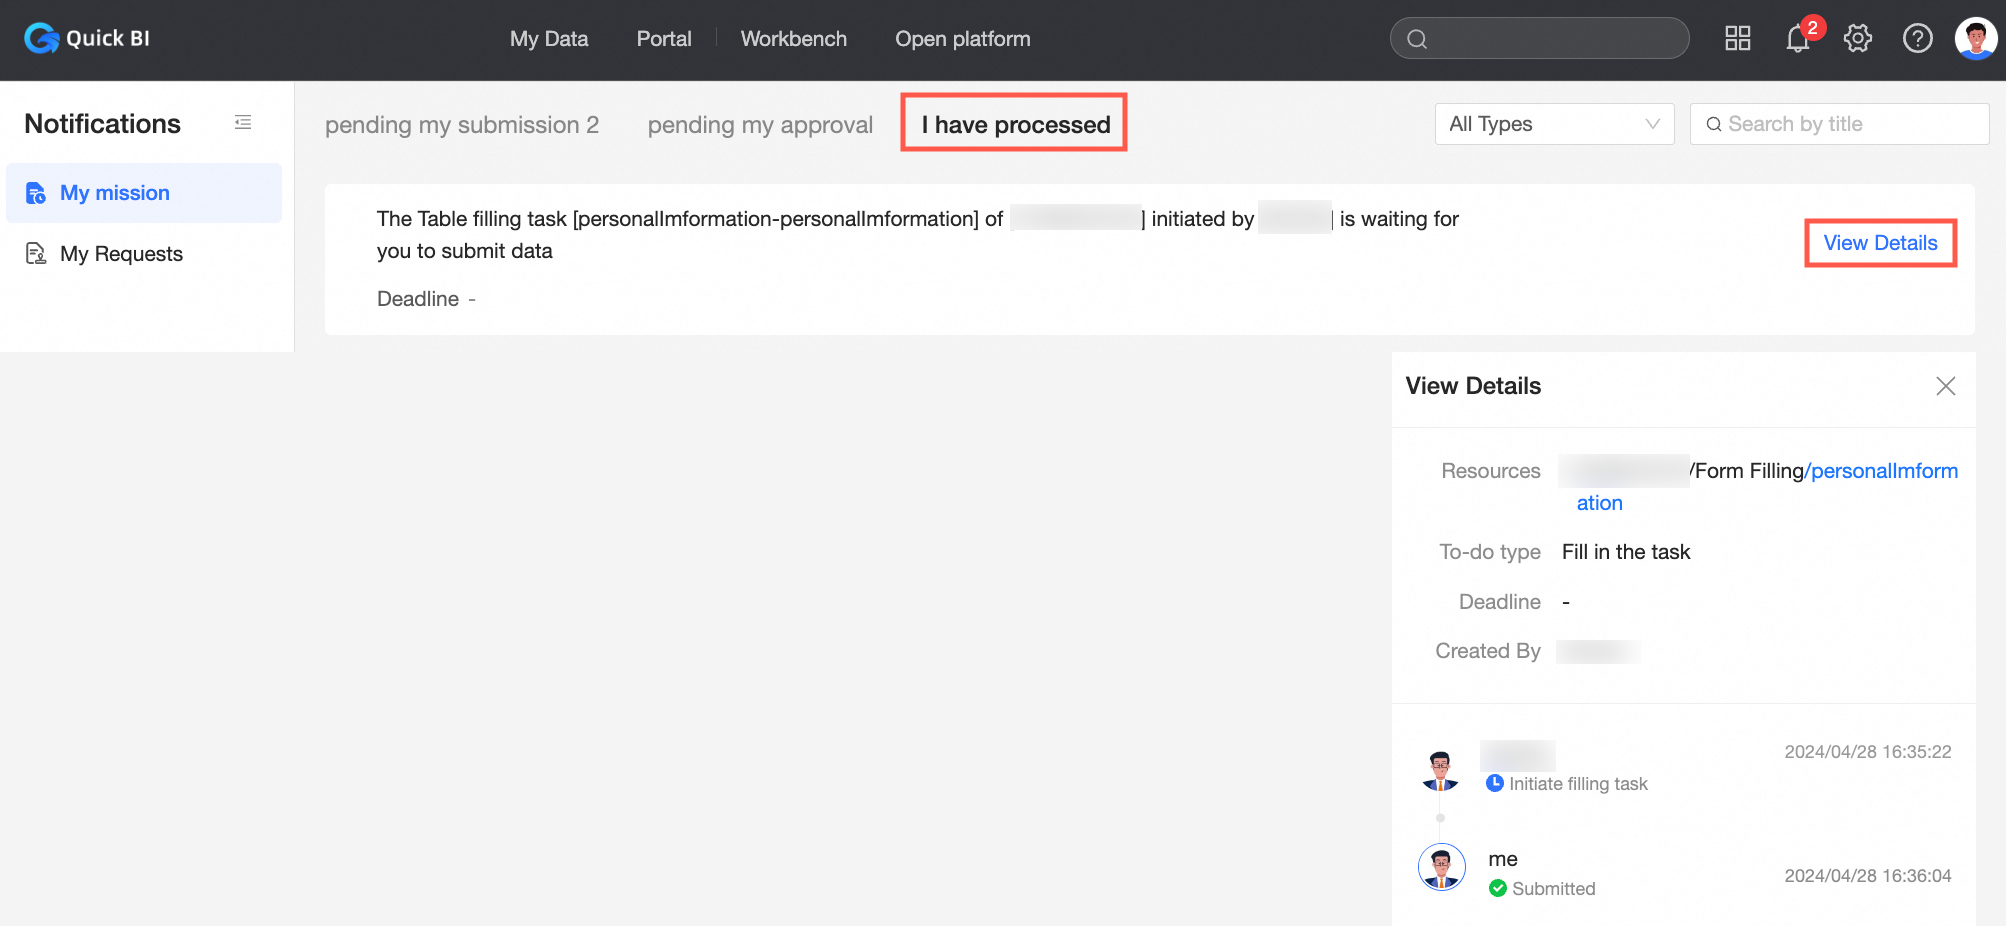Click the Quick BI logo

pyautogui.click(x=87, y=39)
